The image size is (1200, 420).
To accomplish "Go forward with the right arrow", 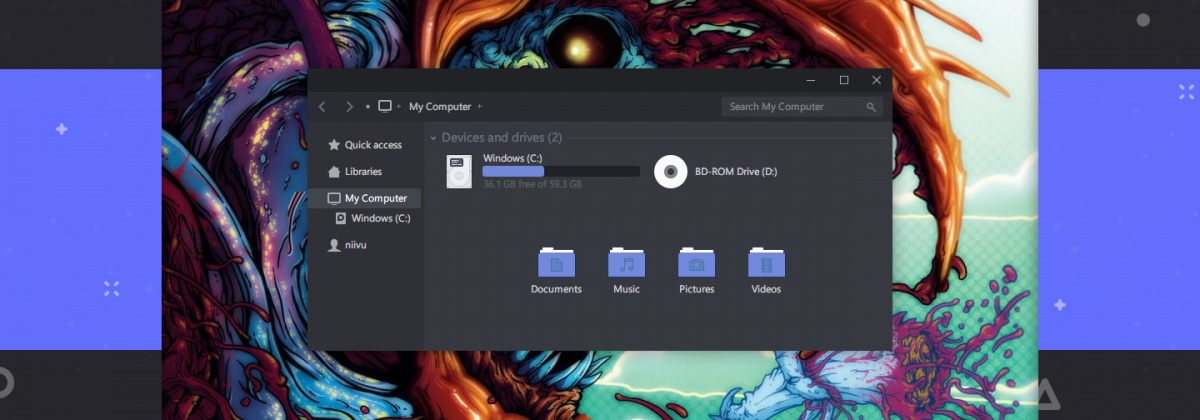I will click(349, 106).
